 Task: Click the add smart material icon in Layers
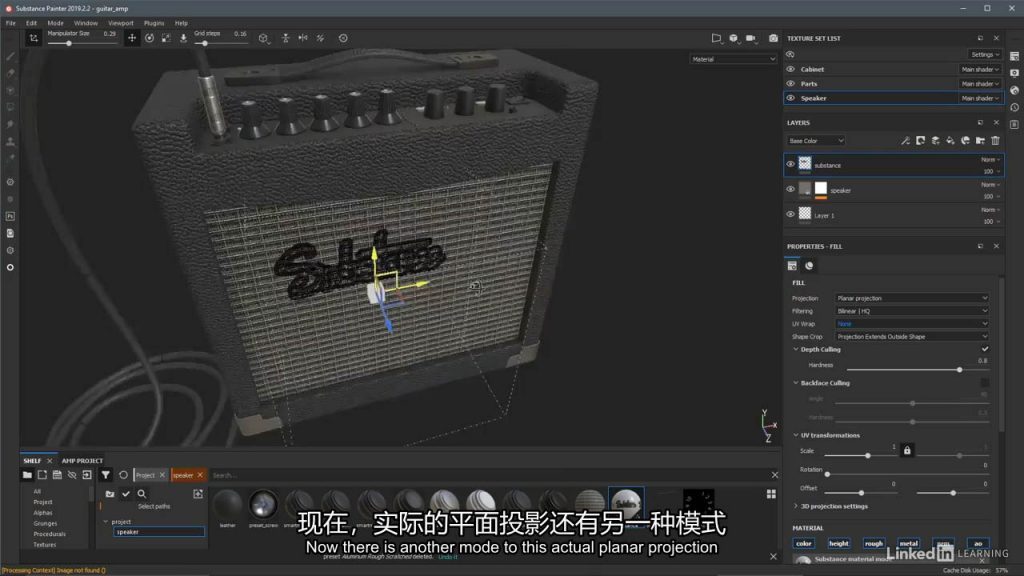pos(965,140)
